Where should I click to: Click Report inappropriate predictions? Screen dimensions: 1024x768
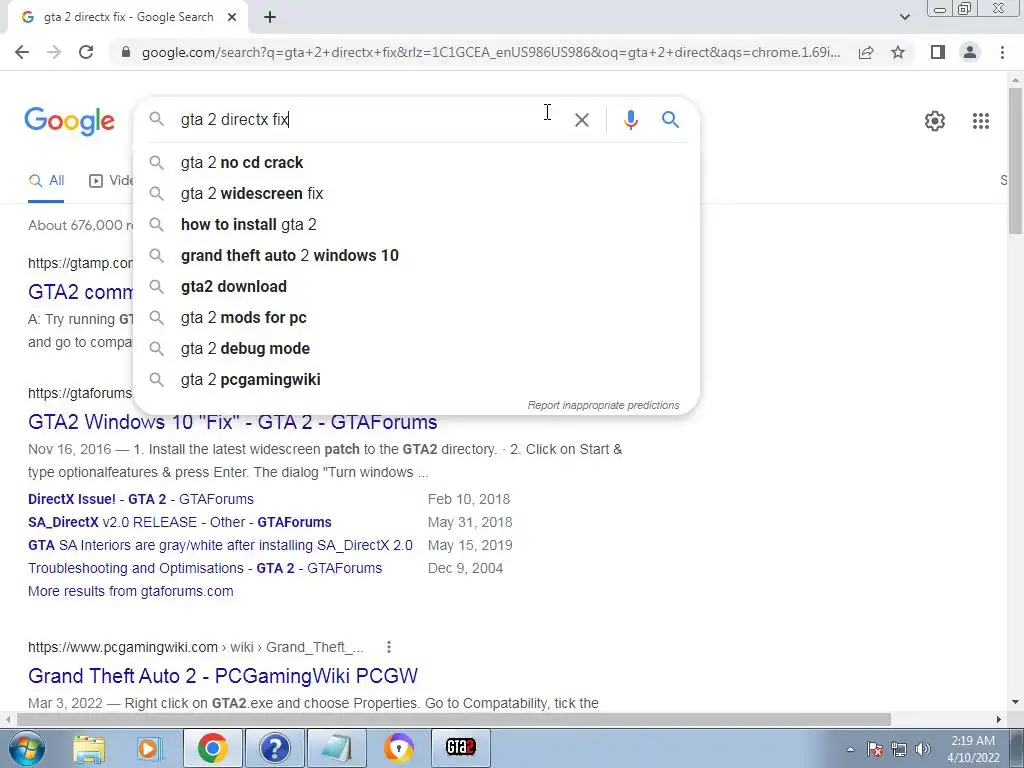[603, 405]
